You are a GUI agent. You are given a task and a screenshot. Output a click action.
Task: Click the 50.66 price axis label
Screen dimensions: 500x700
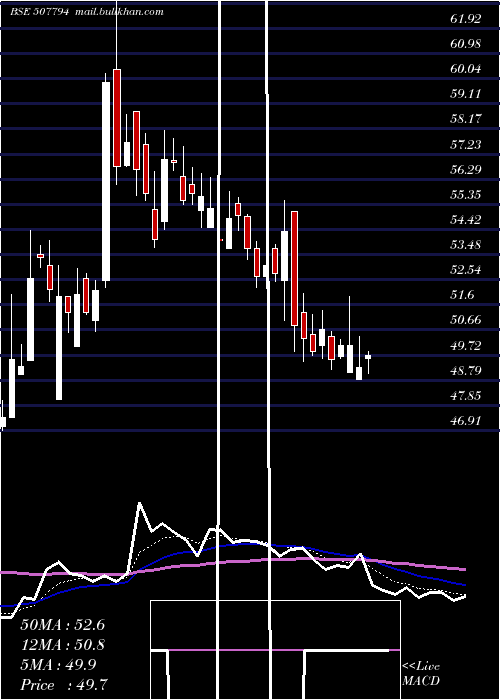pyautogui.click(x=466, y=320)
